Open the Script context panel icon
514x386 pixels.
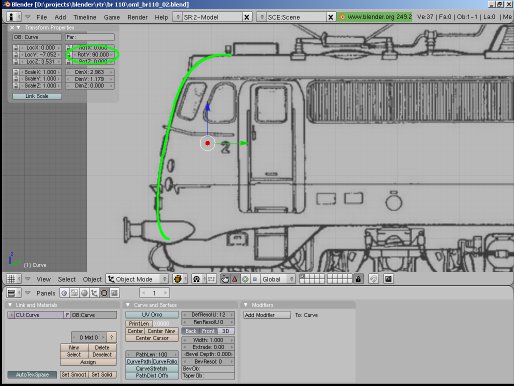click(74, 293)
